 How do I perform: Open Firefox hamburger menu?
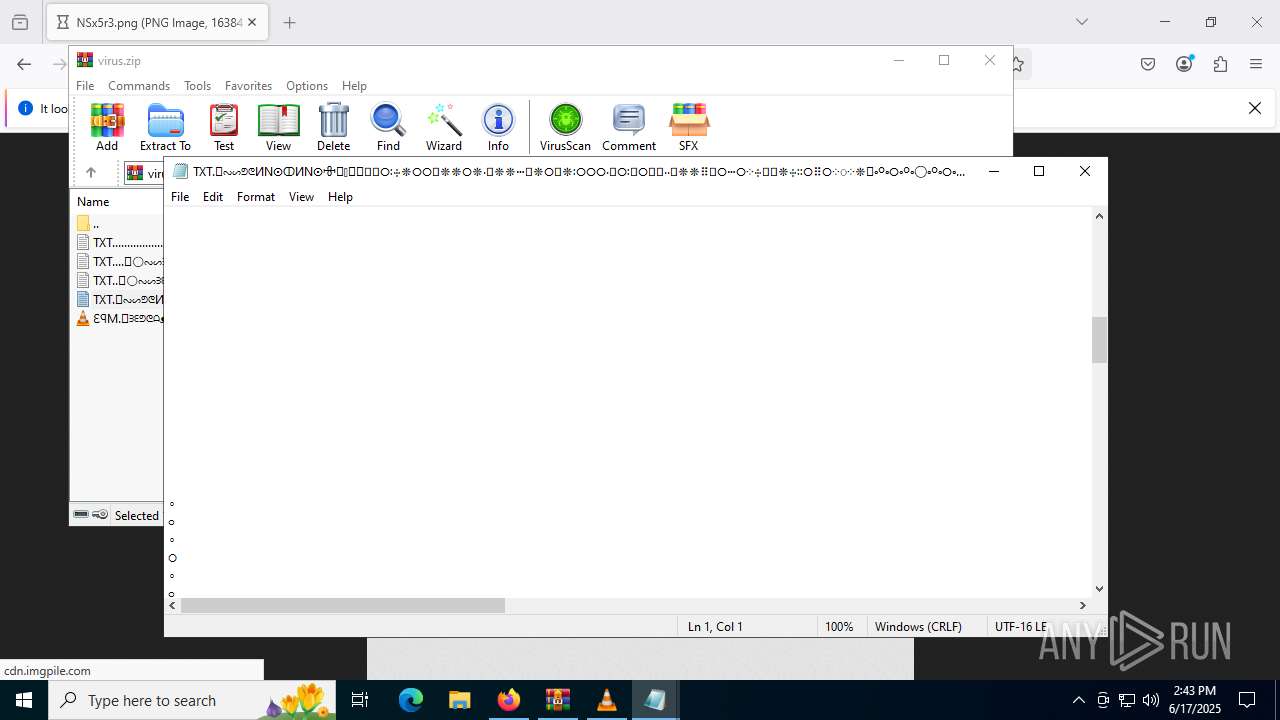pyautogui.click(x=1256, y=64)
